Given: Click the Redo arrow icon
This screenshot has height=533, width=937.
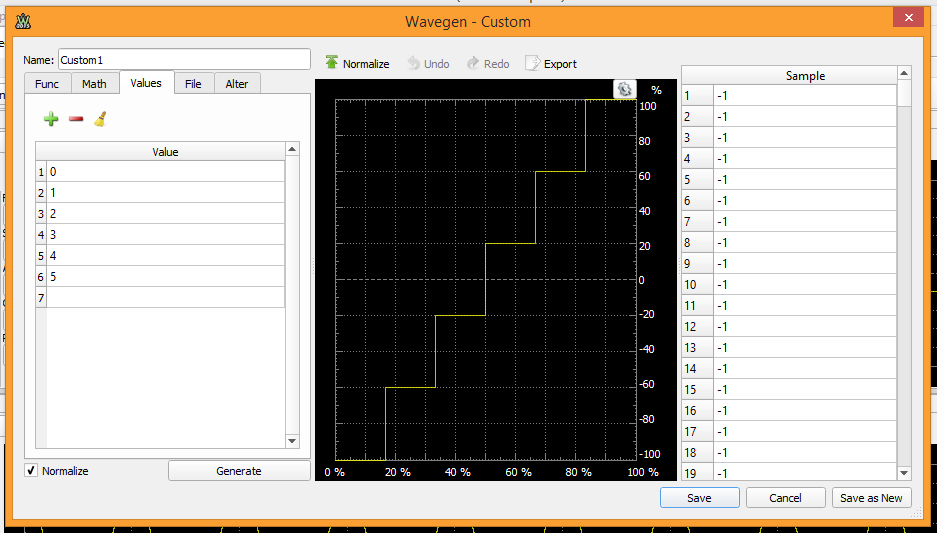Looking at the screenshot, I should pos(473,63).
